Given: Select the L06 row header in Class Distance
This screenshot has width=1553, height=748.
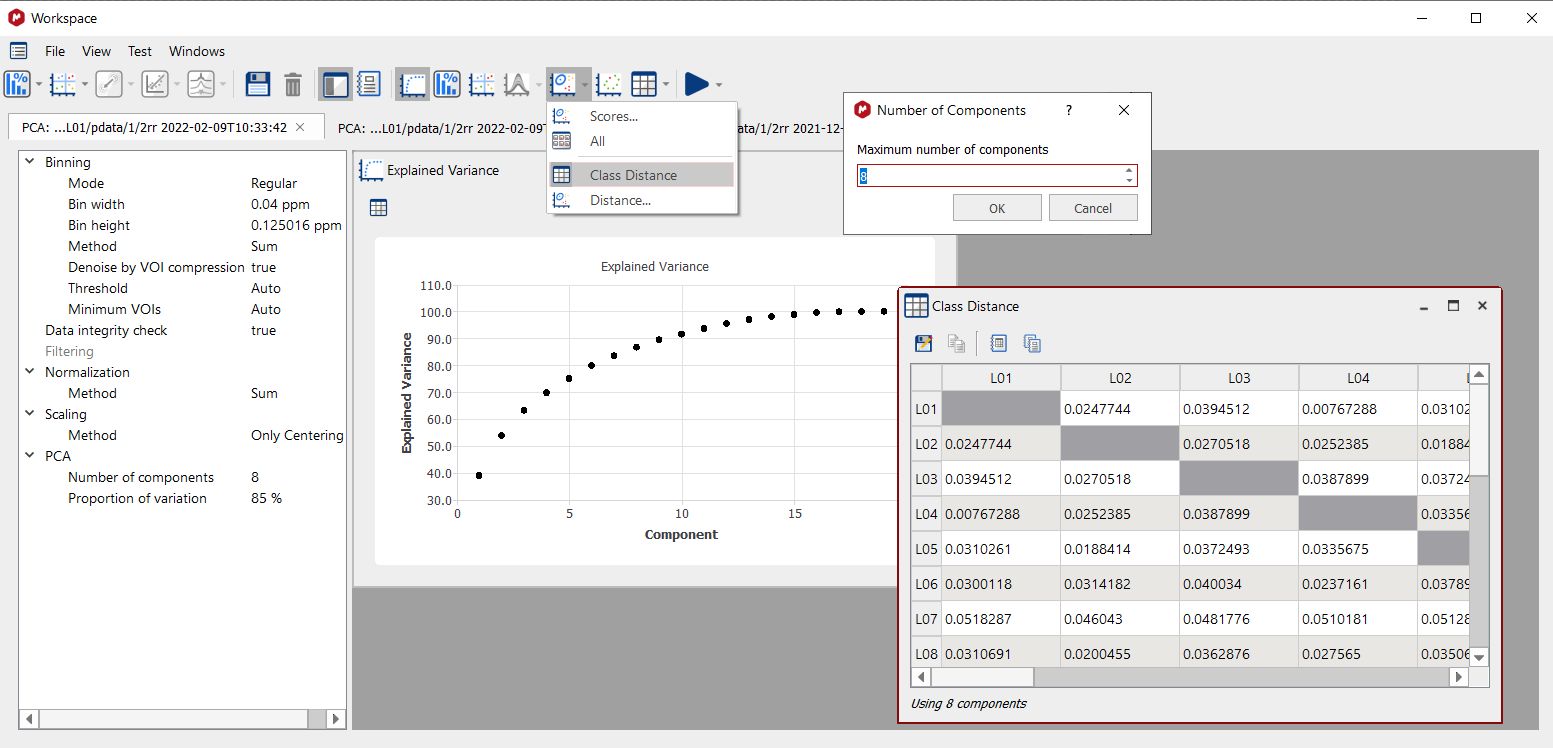Looking at the screenshot, I should pyautogui.click(x=926, y=584).
